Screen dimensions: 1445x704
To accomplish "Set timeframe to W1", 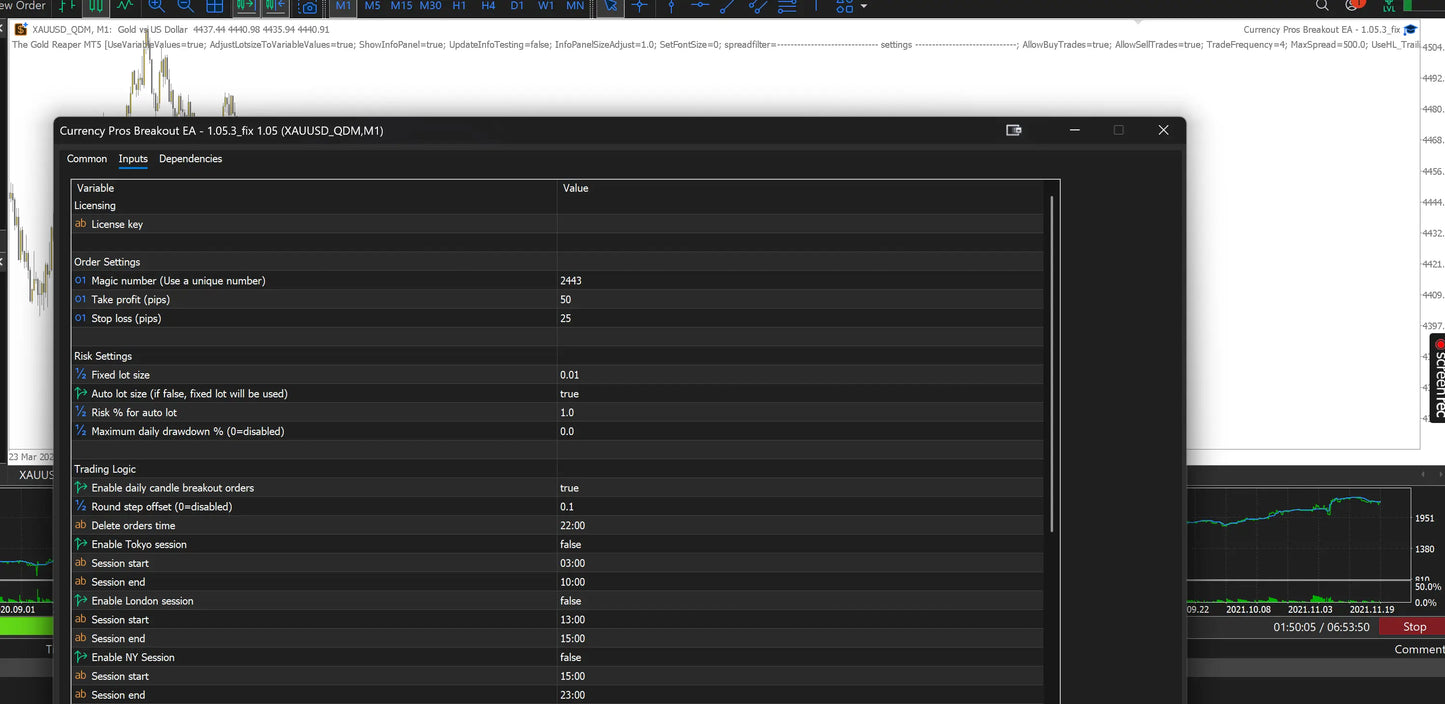I will (546, 6).
